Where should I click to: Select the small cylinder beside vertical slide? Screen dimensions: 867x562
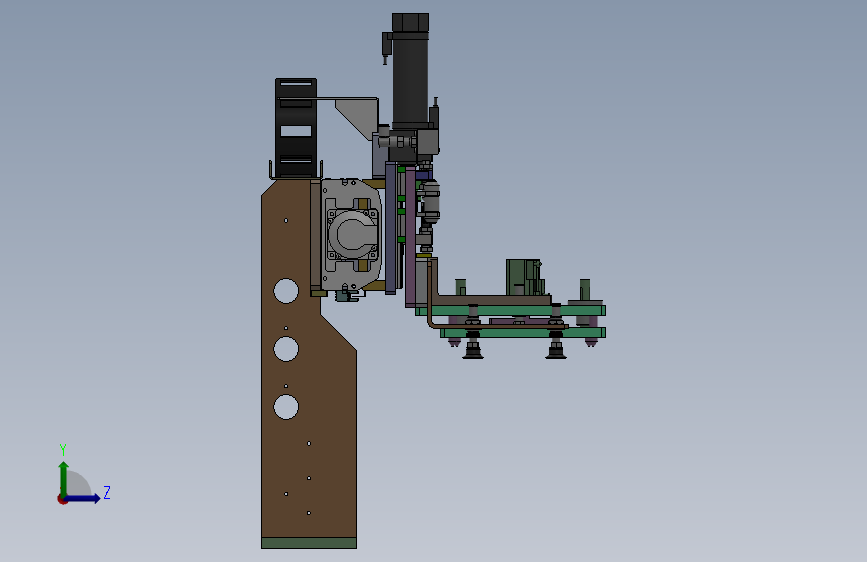tap(430, 202)
